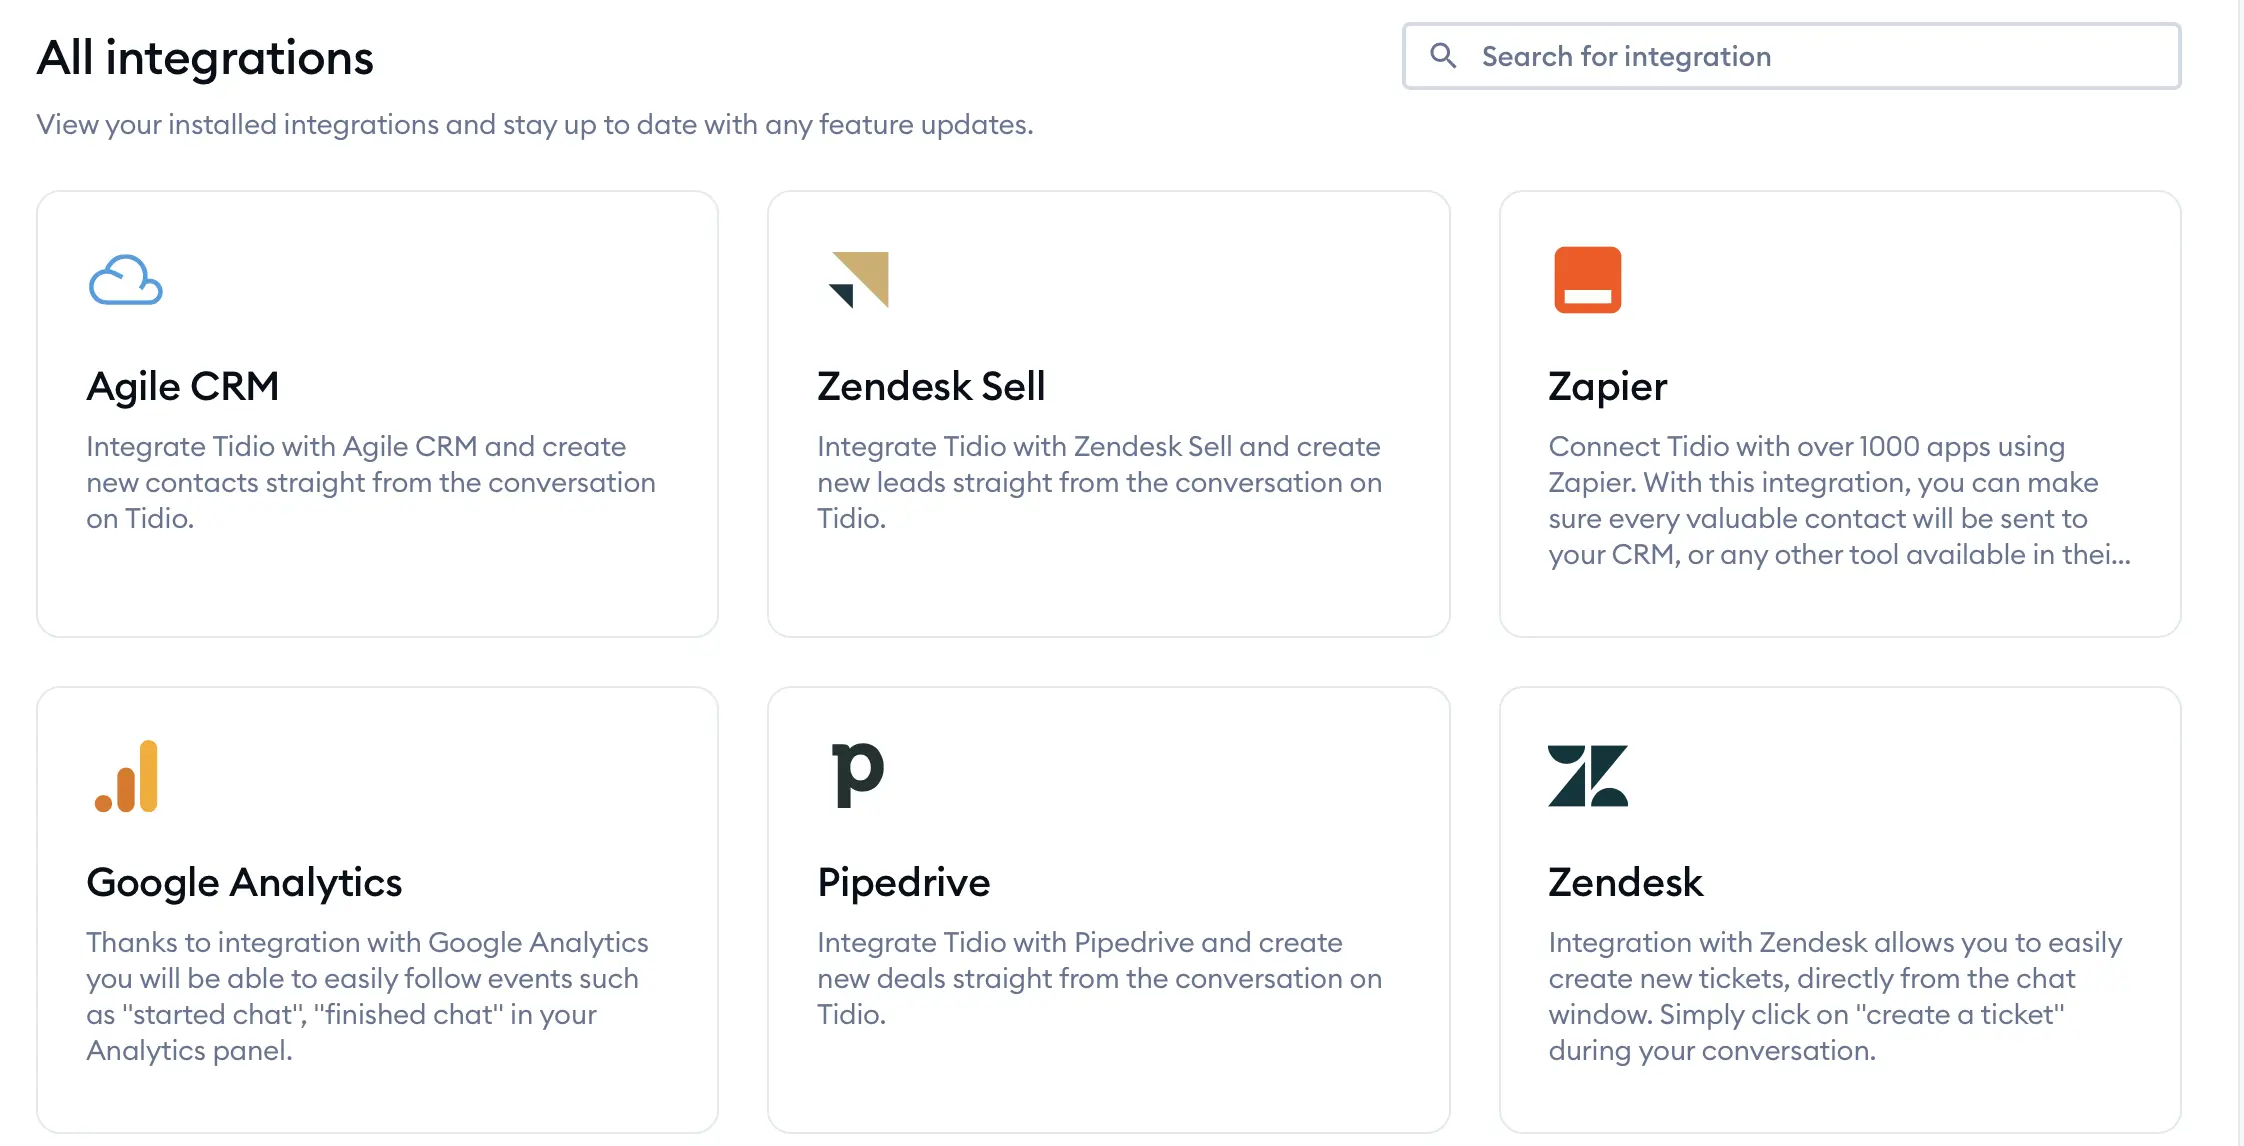Open the Google Analytics integration card
Screen dimensions: 2244x1146
click(377, 910)
